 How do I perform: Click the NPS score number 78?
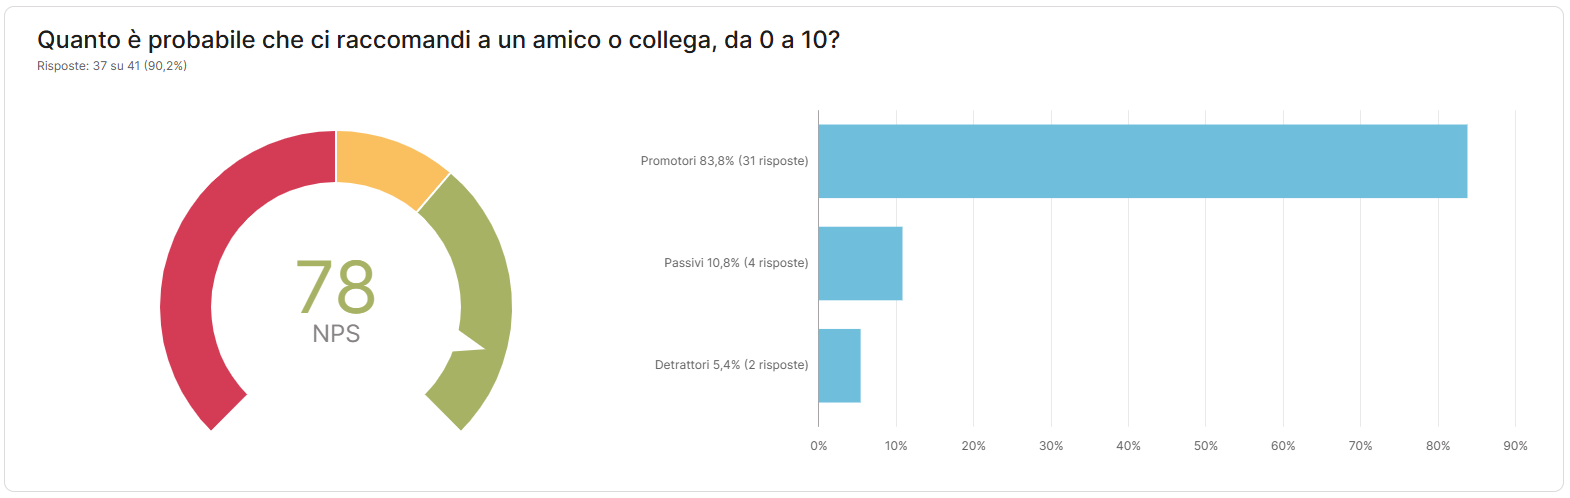pos(336,287)
